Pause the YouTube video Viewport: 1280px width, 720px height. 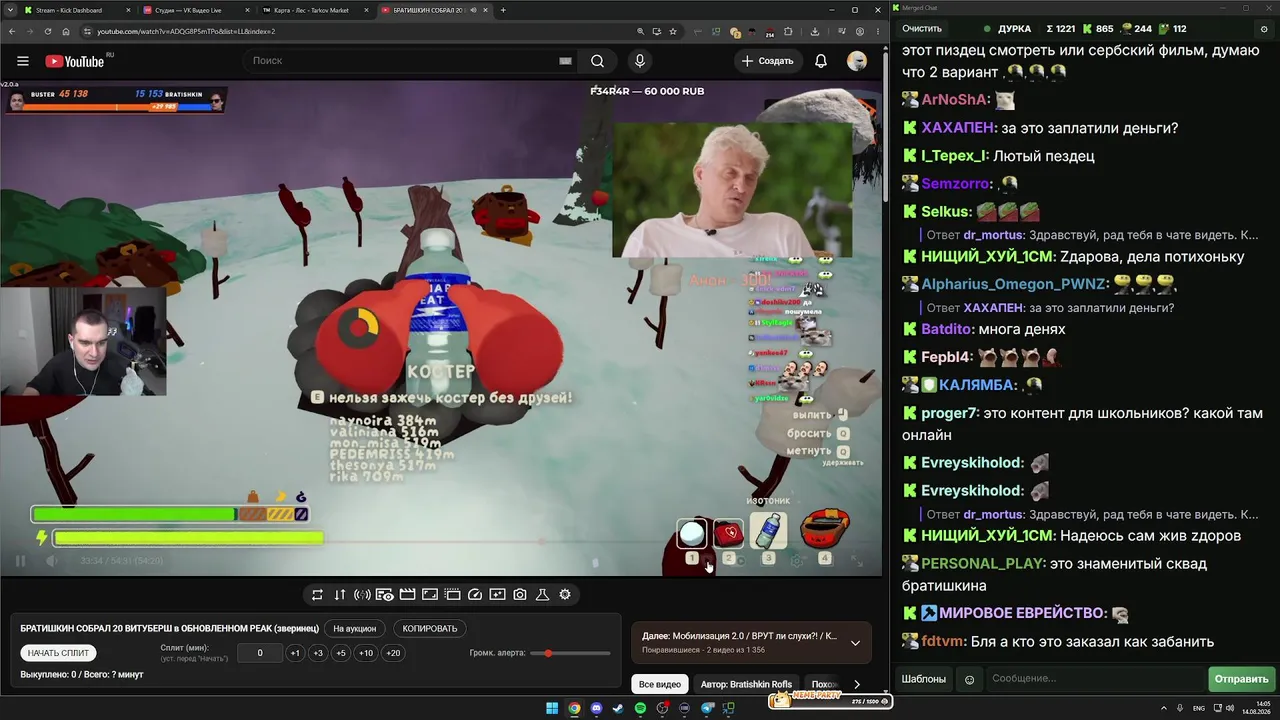tap(20, 561)
